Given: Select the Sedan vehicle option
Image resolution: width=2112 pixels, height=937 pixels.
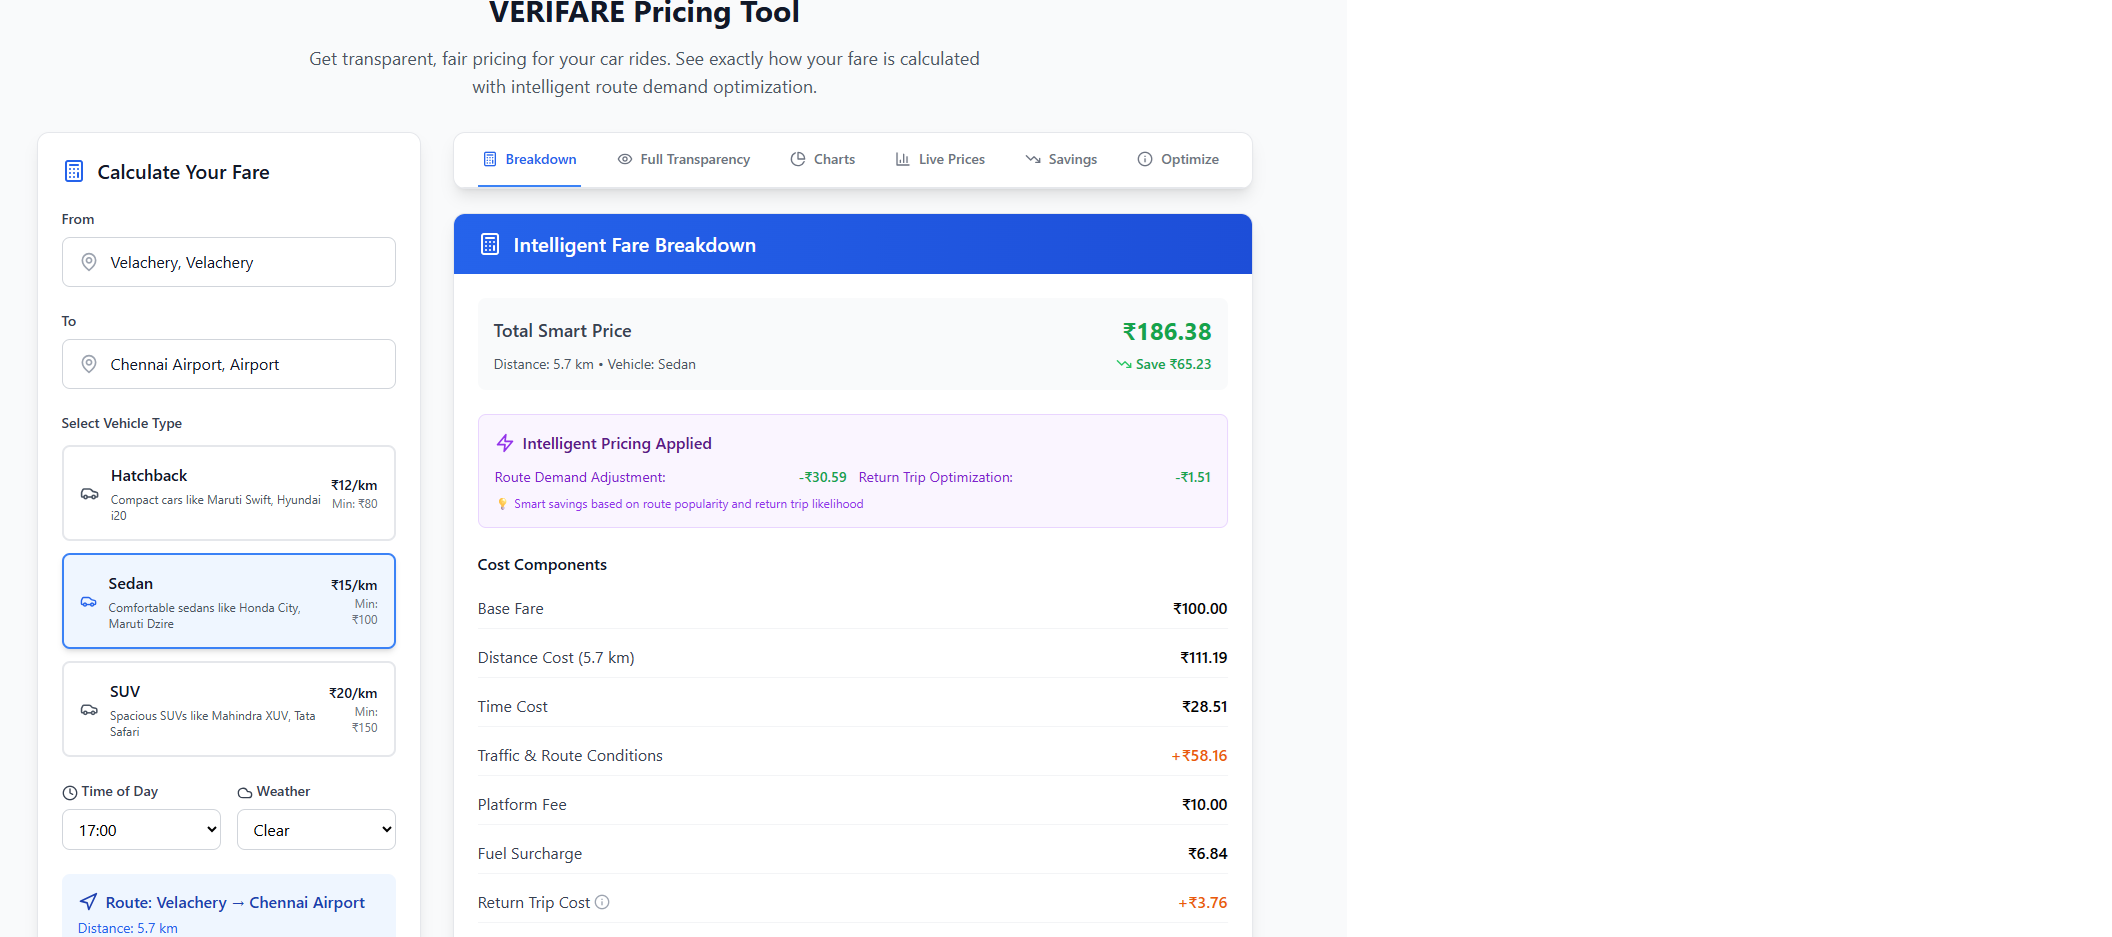Looking at the screenshot, I should (229, 601).
